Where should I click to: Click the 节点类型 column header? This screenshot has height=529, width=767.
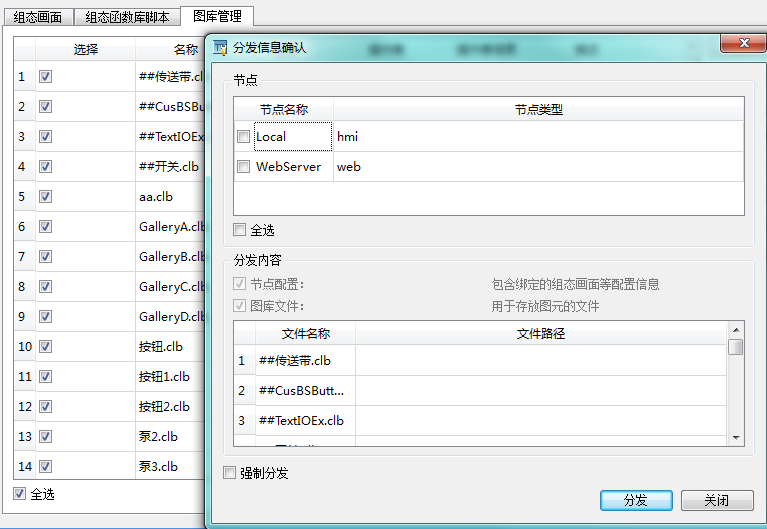539,110
